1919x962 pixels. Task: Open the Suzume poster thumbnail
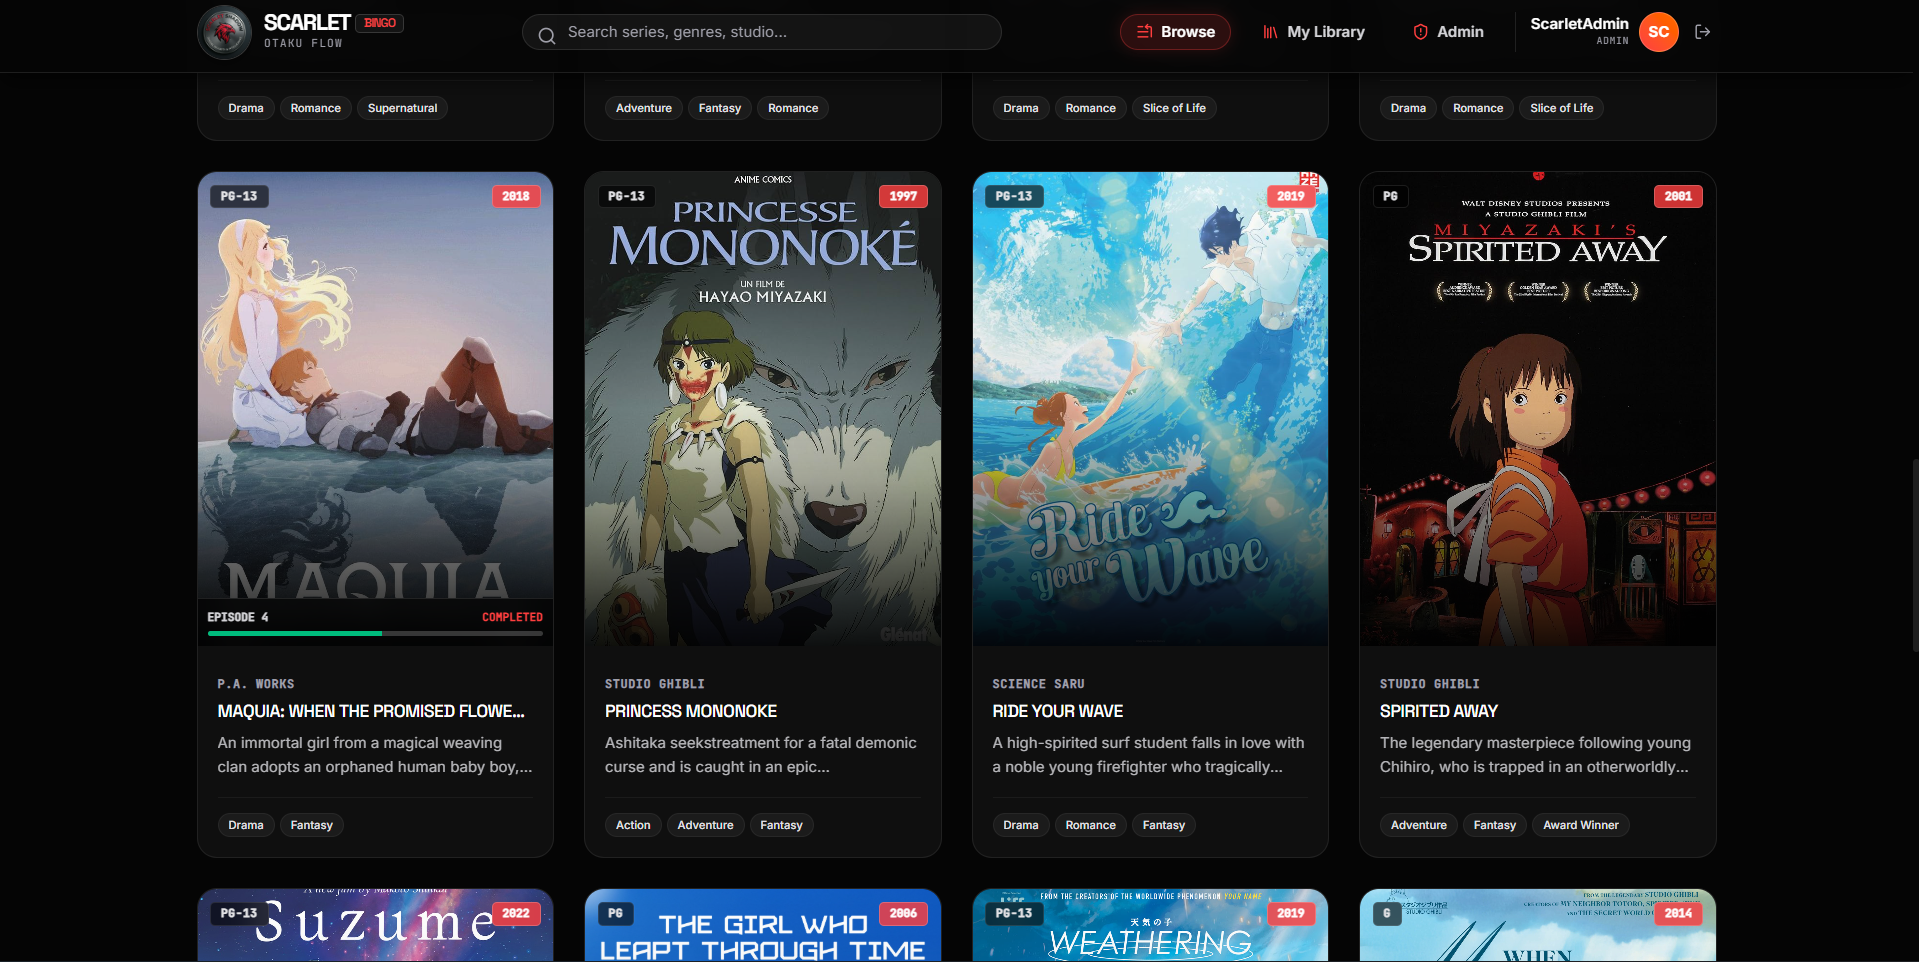(375, 925)
